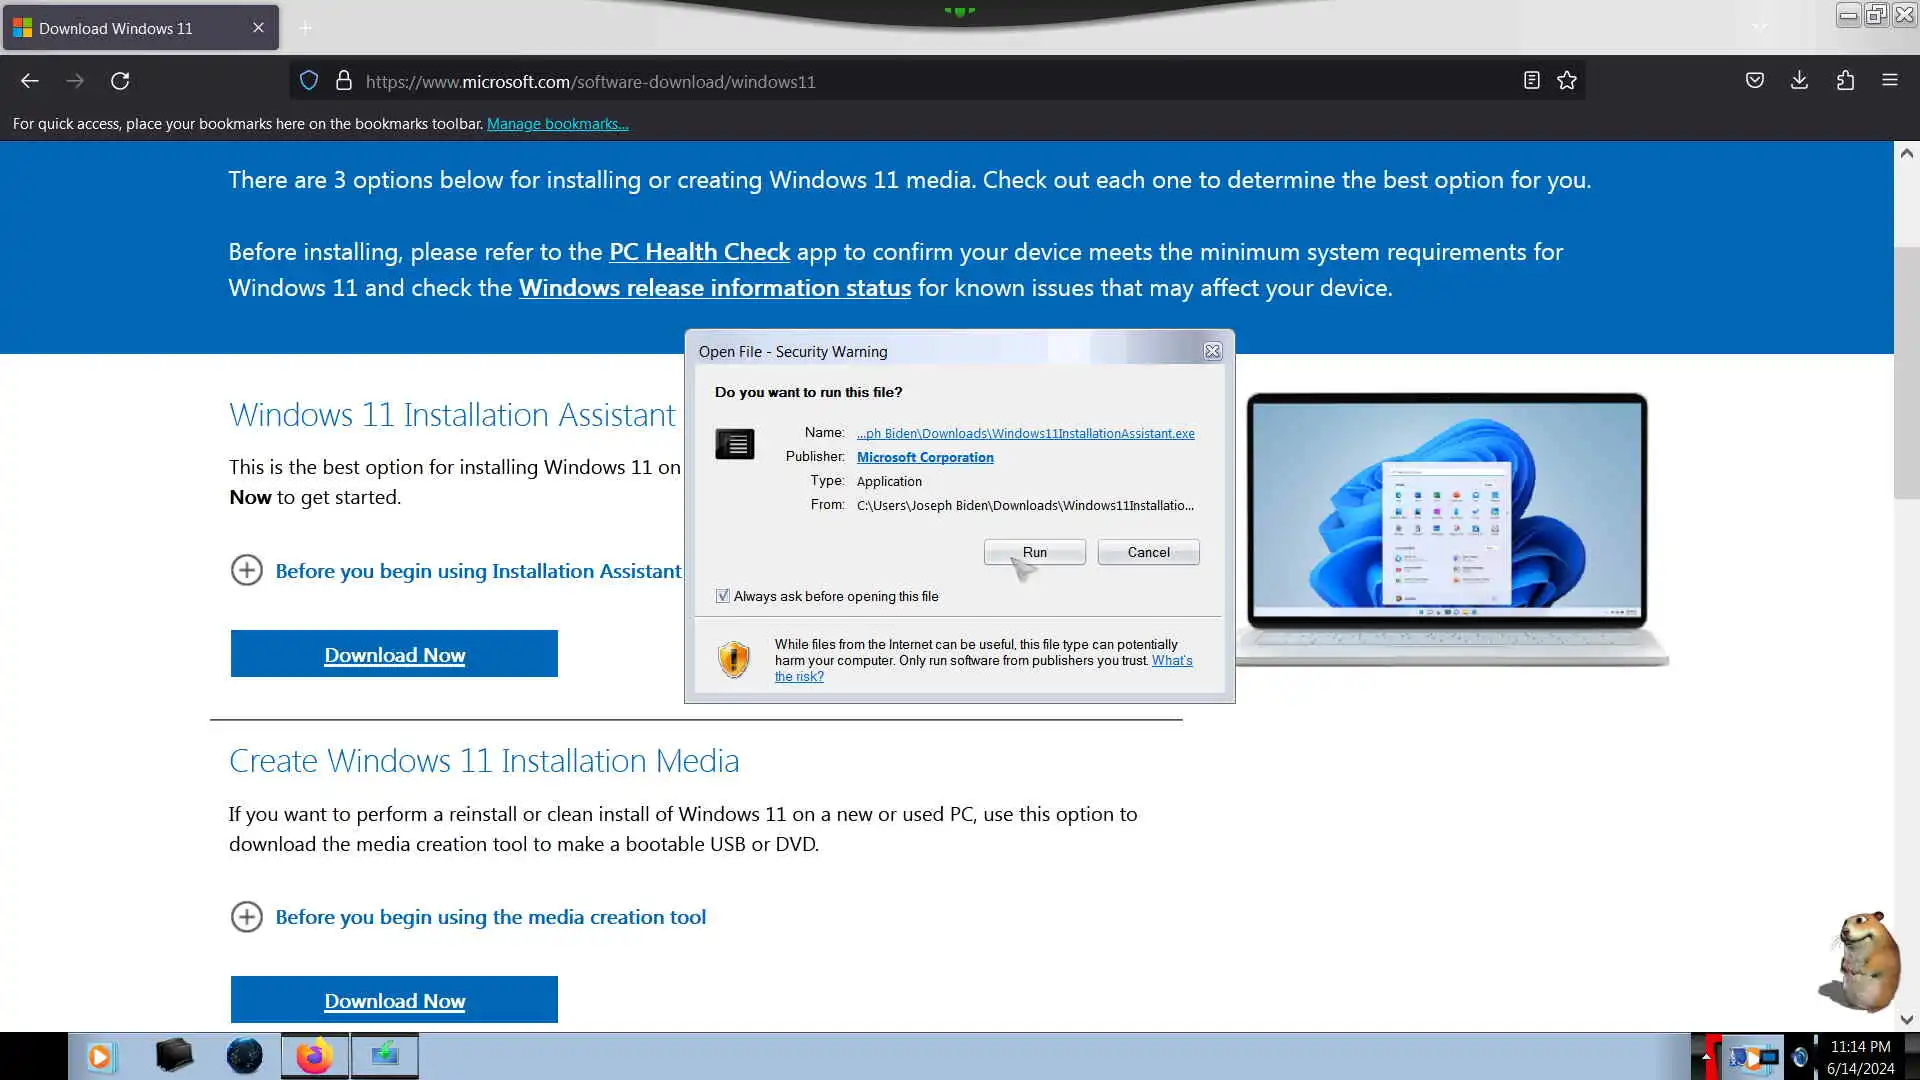
Task: Click Cancel in the security warning dialog
Action: point(1148,552)
